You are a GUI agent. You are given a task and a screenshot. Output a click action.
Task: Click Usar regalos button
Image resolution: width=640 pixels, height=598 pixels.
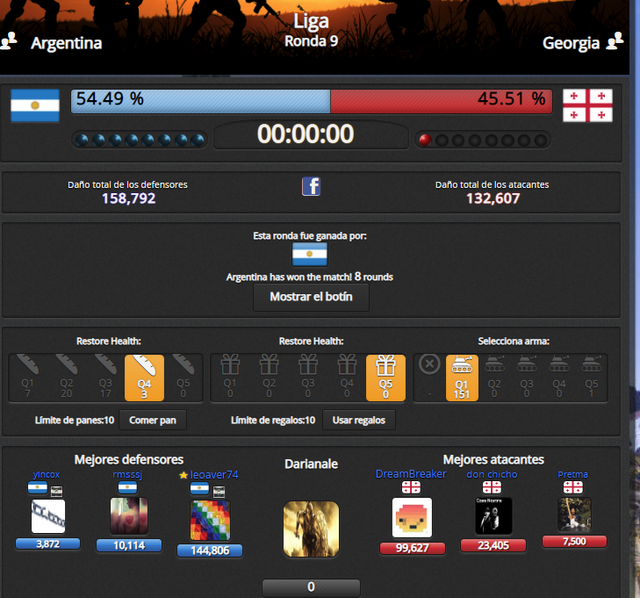(x=359, y=420)
